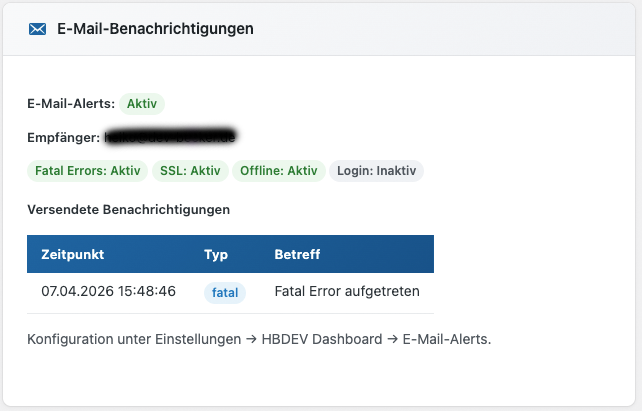
Task: Select the blurred recipient email address
Action: [x=169, y=136]
